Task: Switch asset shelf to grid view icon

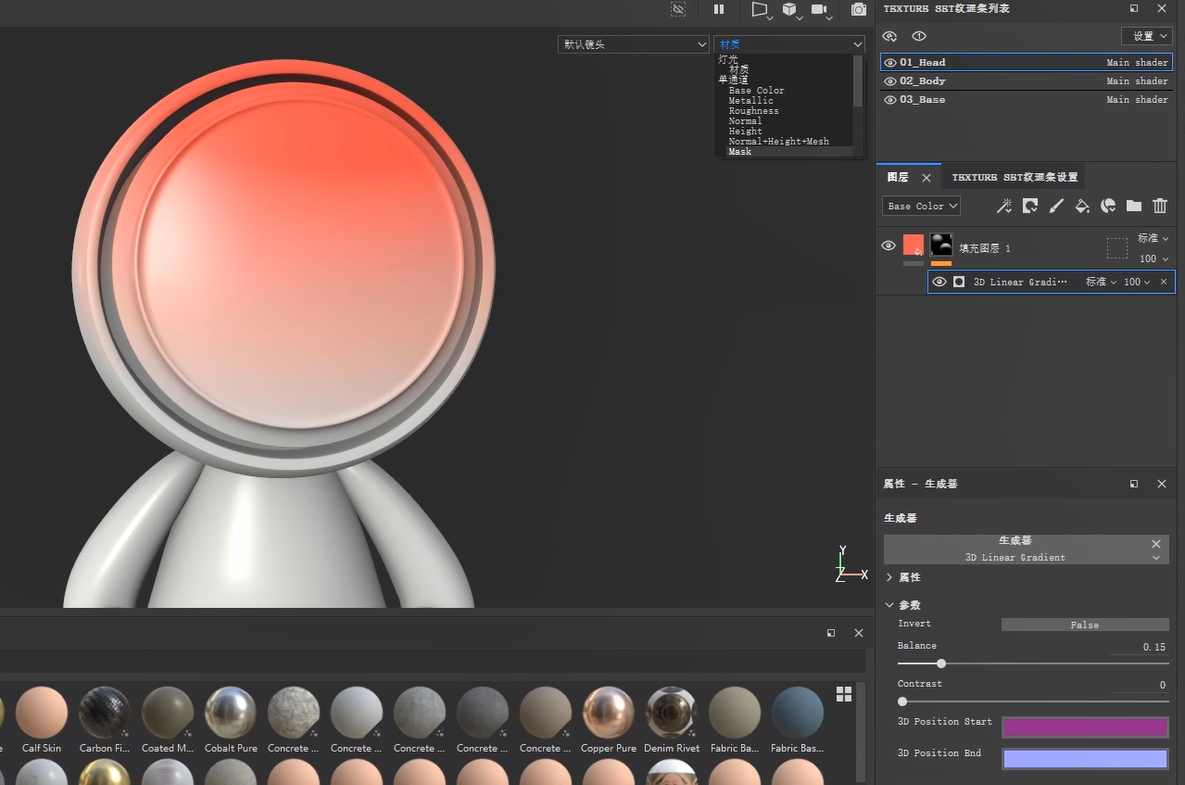Action: pos(844,694)
